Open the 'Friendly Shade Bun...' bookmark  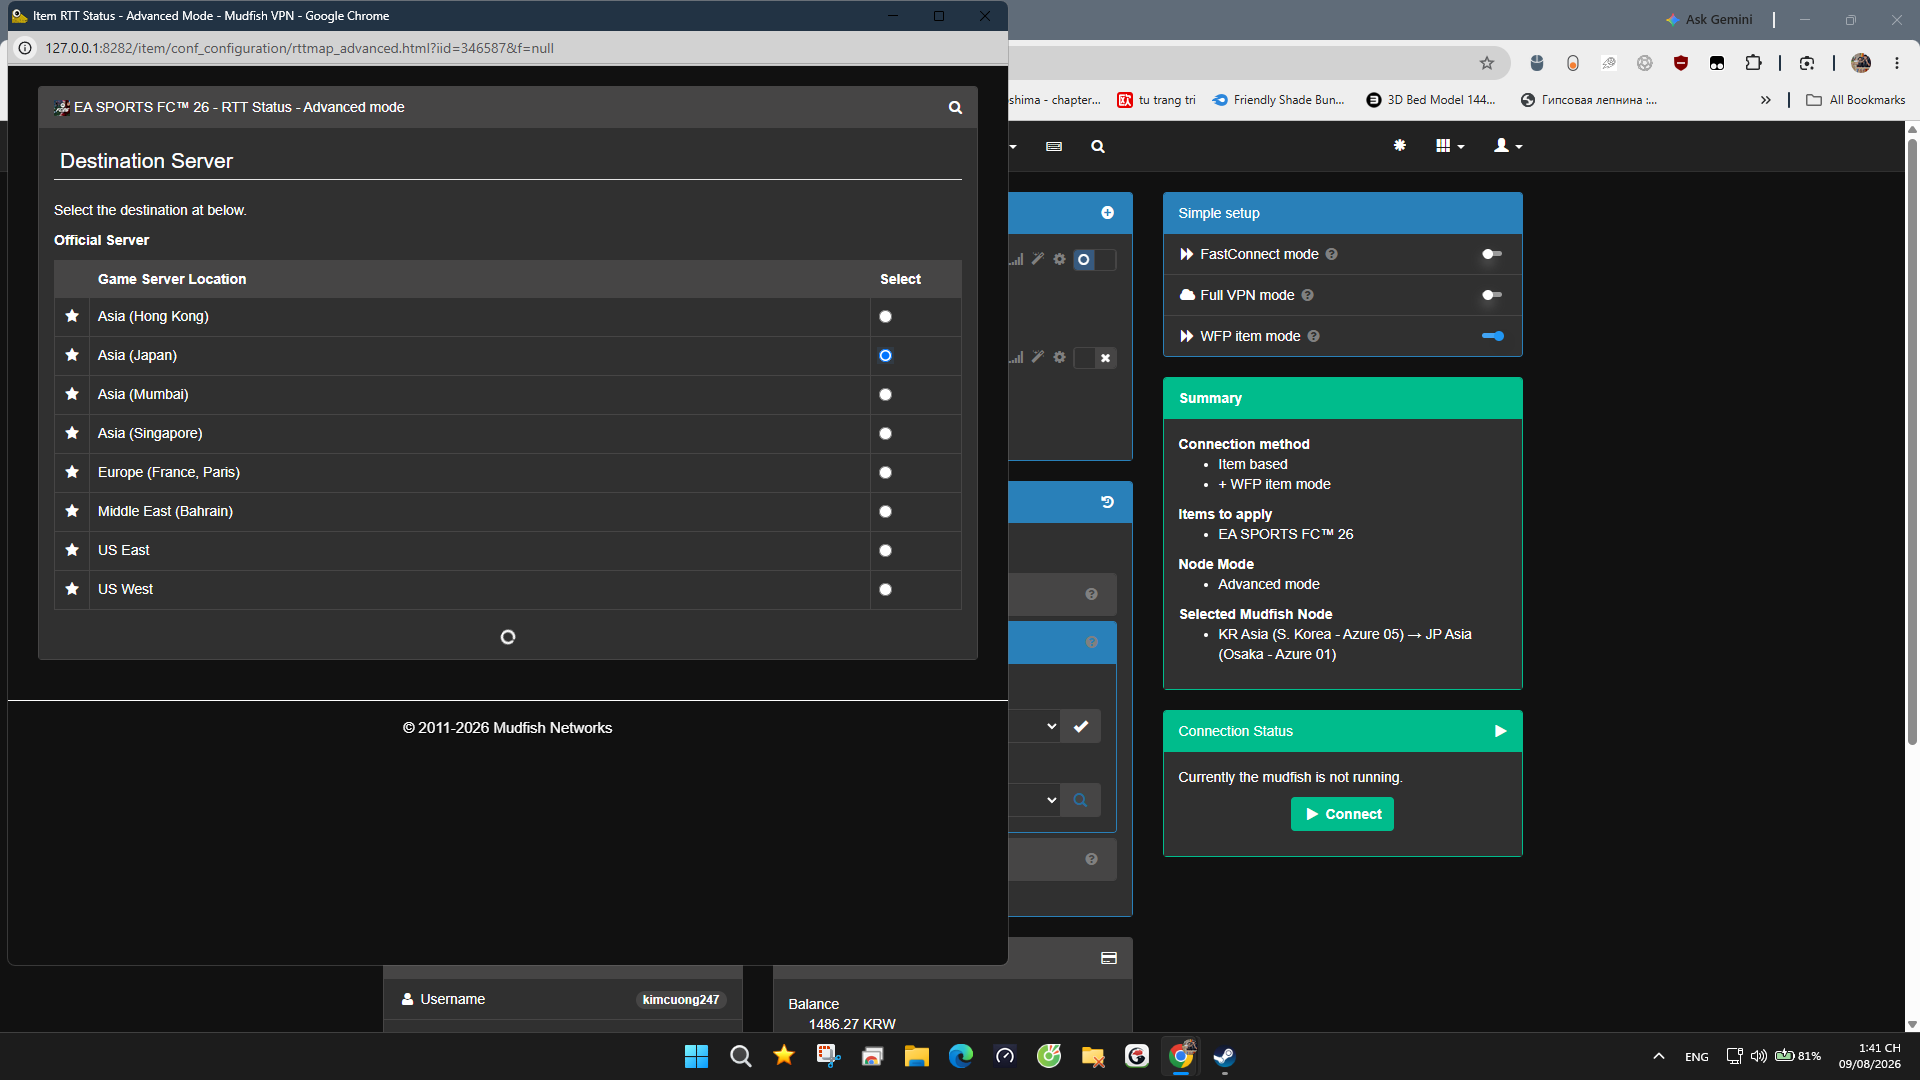tap(1279, 100)
